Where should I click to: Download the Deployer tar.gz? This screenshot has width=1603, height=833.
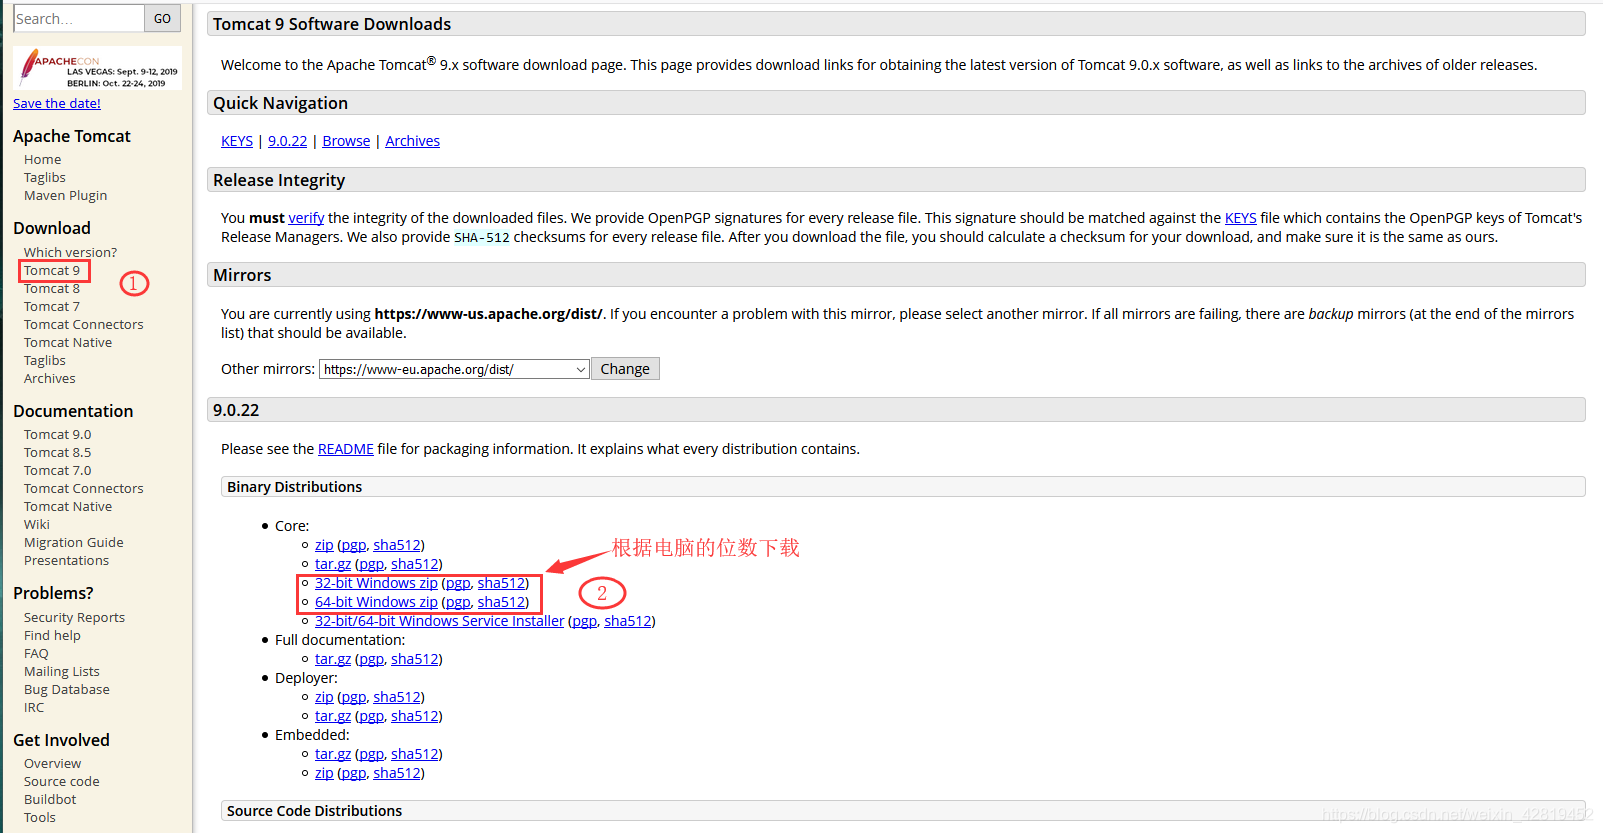click(333, 716)
